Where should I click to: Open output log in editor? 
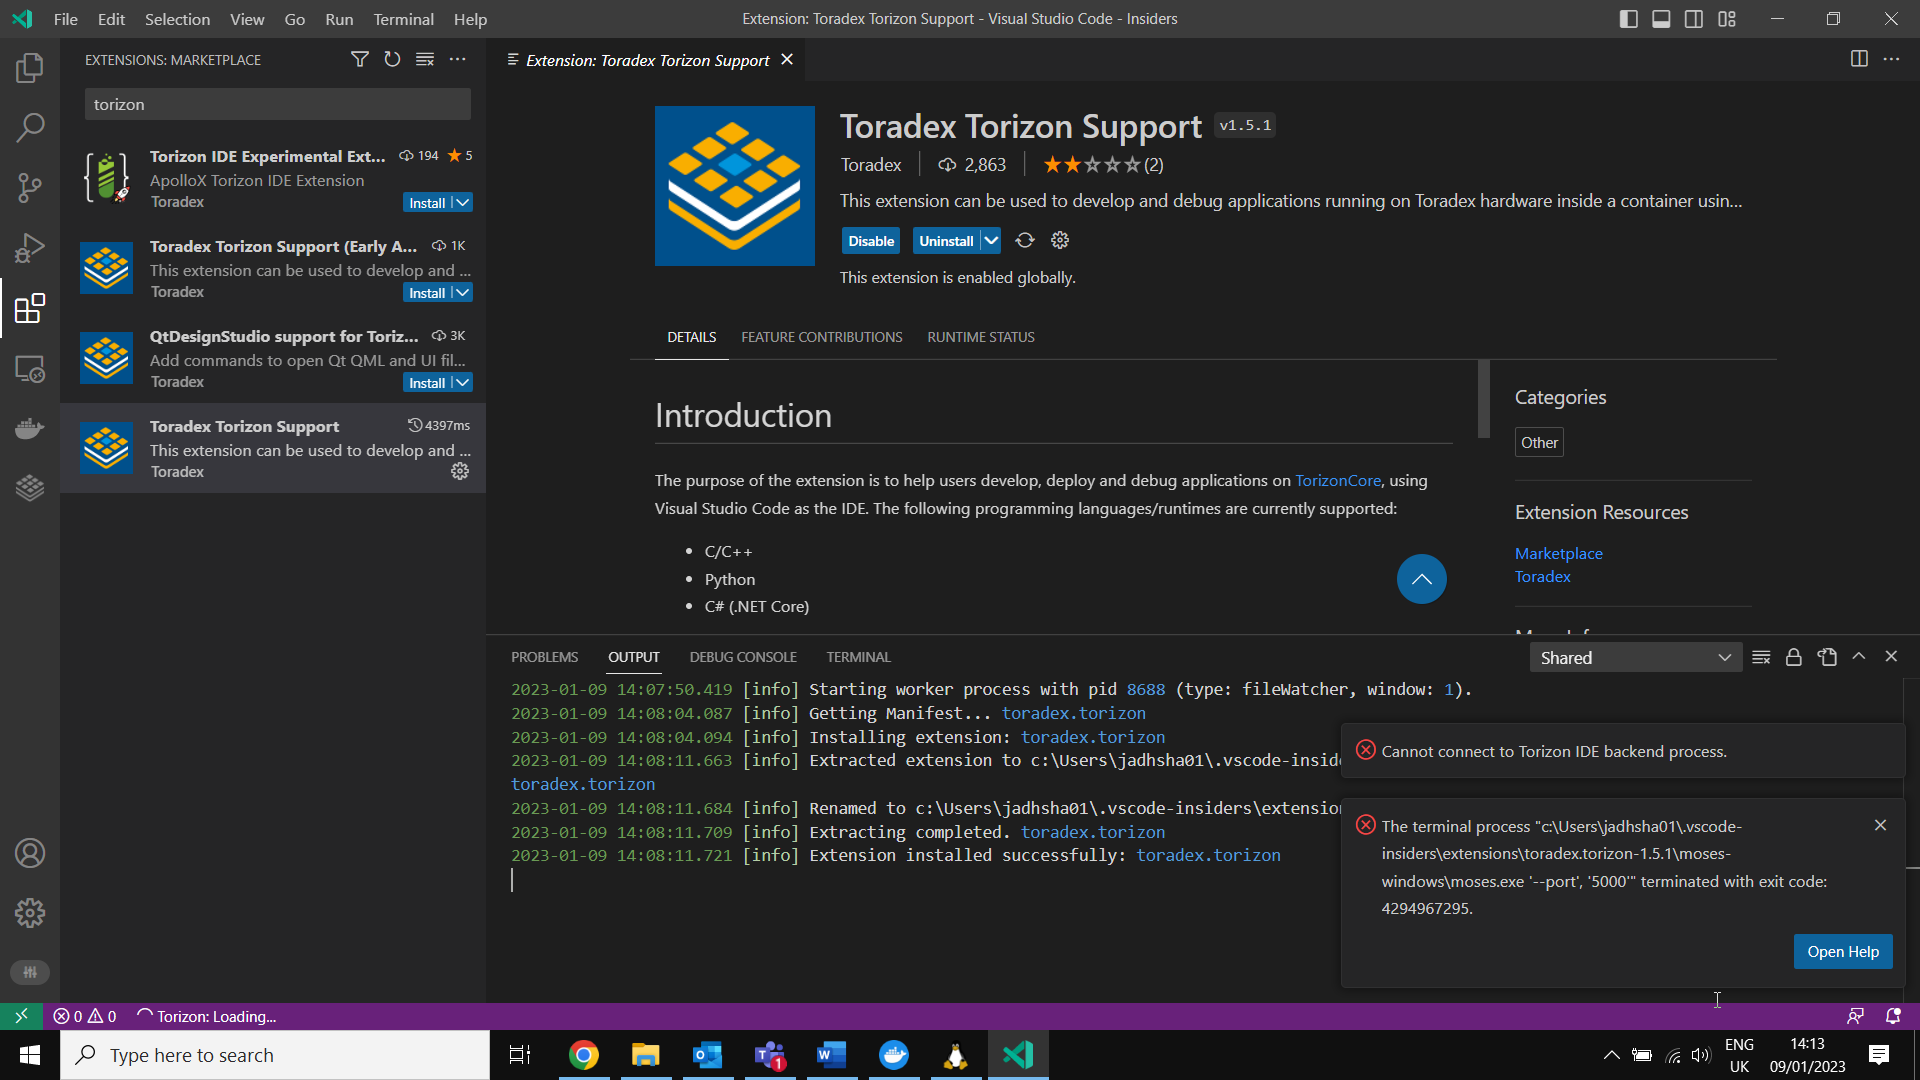pyautogui.click(x=1827, y=657)
